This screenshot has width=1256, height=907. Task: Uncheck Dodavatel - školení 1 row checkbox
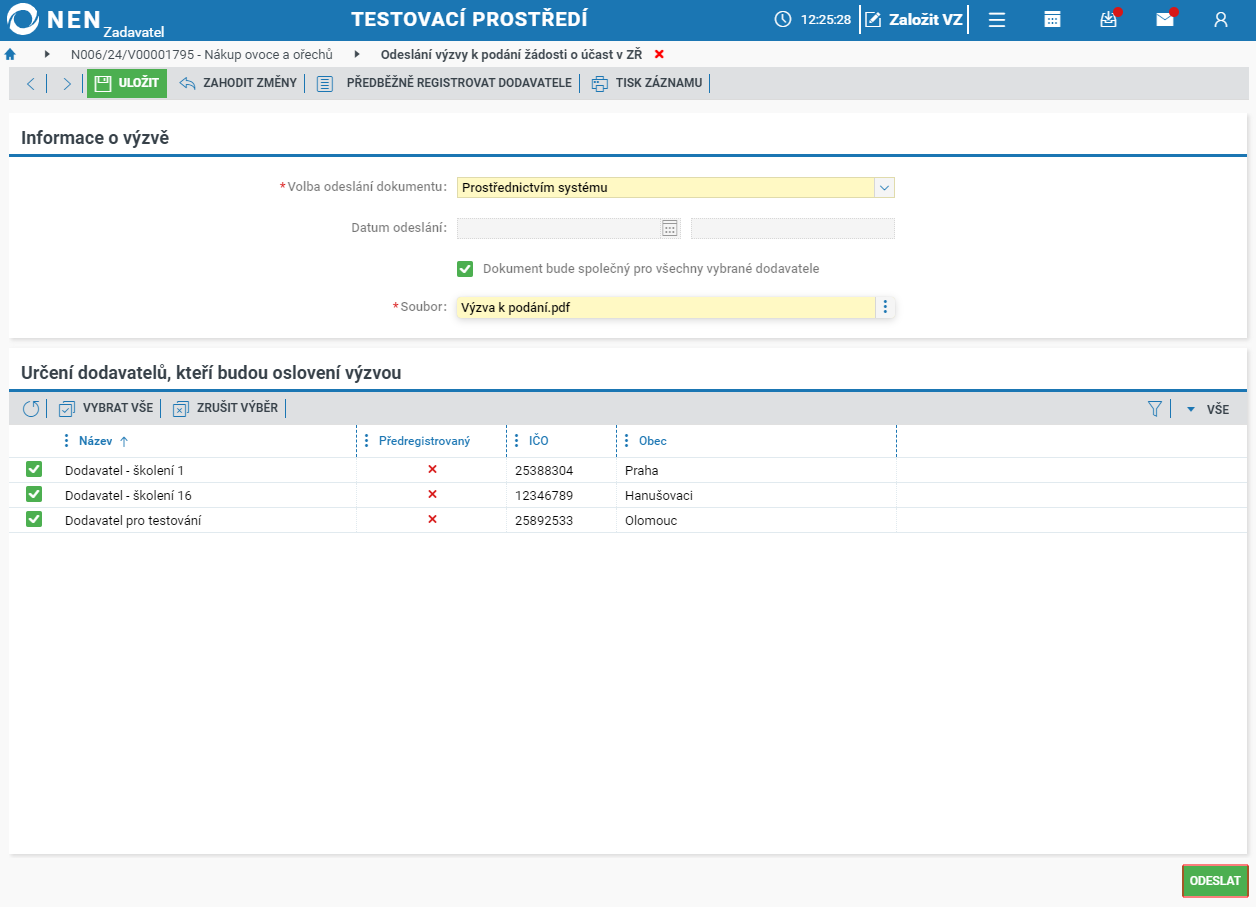pos(34,469)
